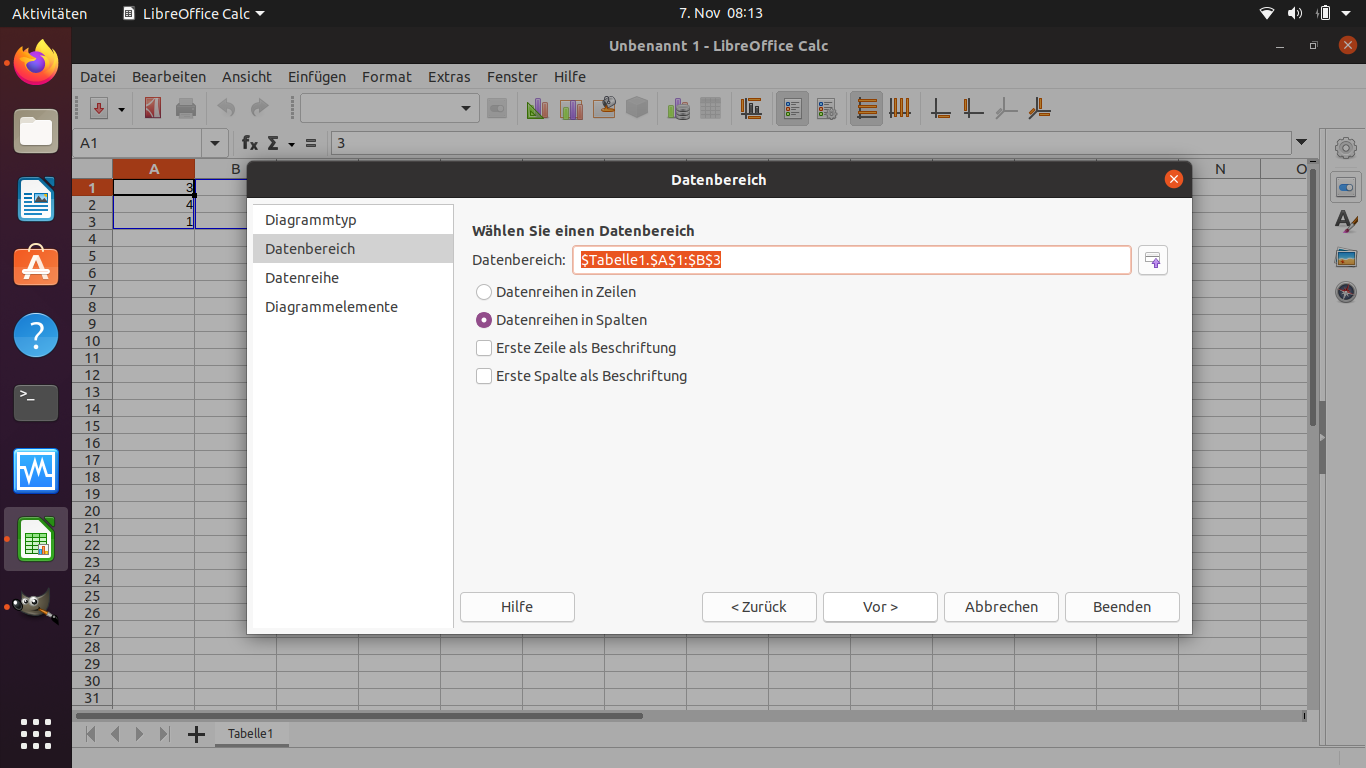Open the sidebar Navigator compass icon
The width and height of the screenshot is (1366, 768).
tap(1346, 292)
